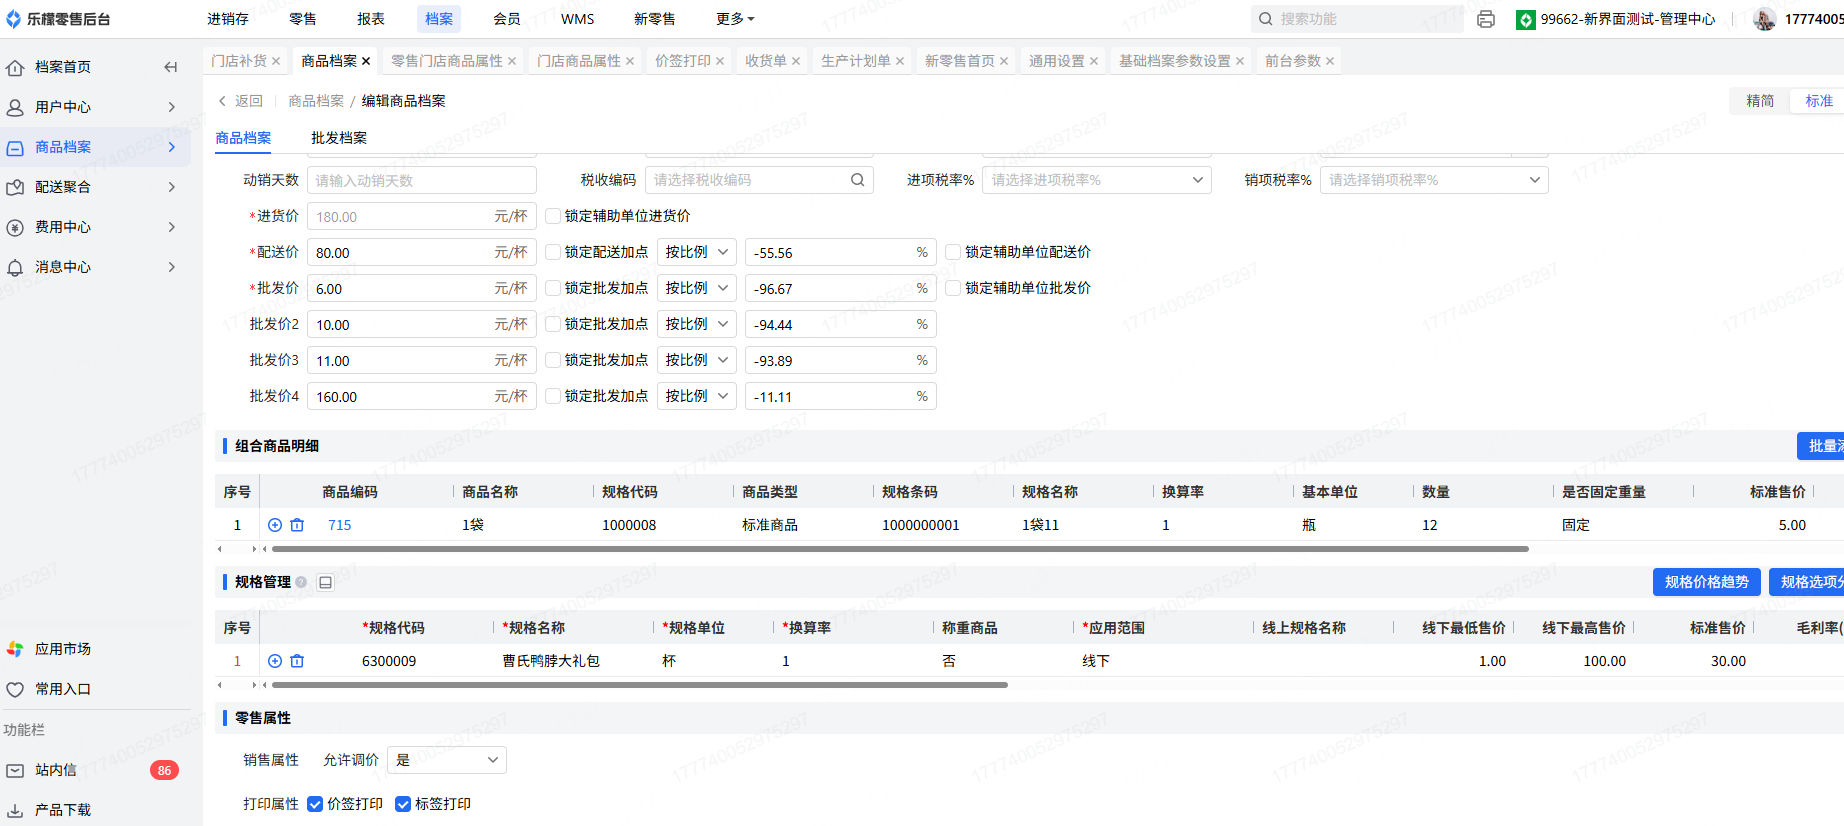Close the 门店商品属性 tab
The image size is (1844, 826).
[x=630, y=61]
